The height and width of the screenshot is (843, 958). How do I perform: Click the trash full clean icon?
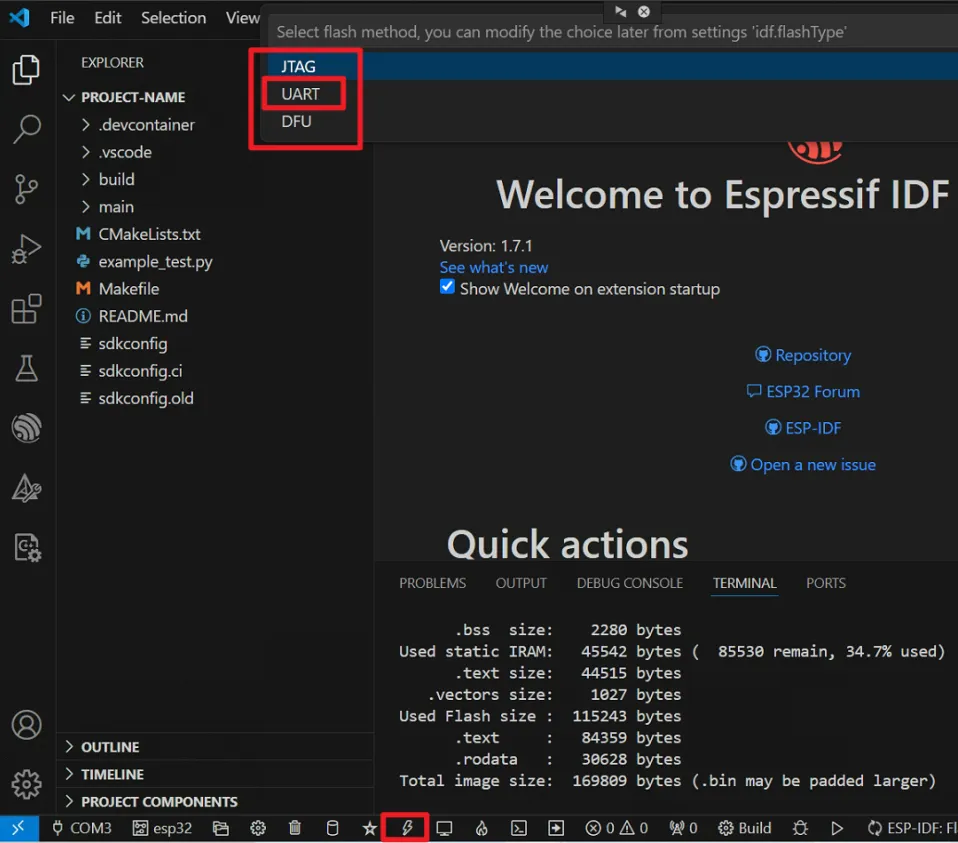pyautogui.click(x=295, y=828)
